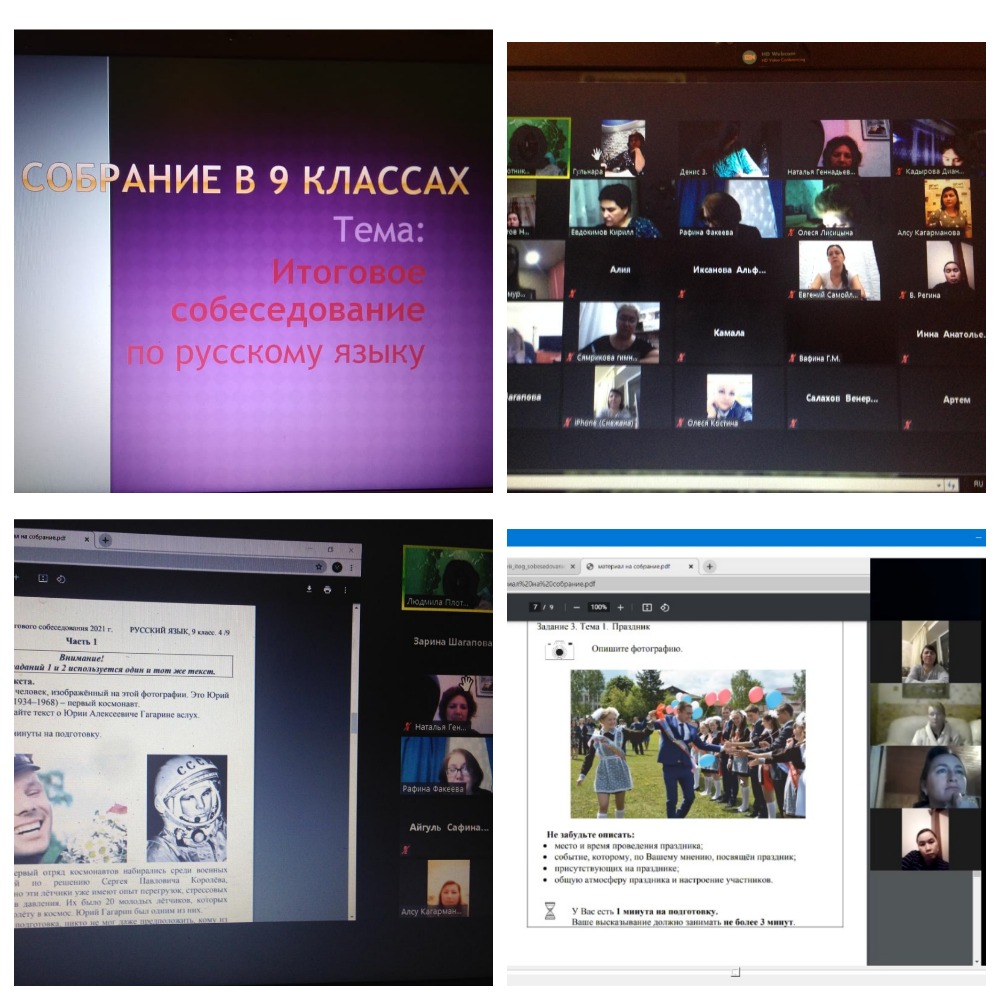This screenshot has height=1000, width=1000.
Task: Click the page number field showing 7
Action: pyautogui.click(x=535, y=607)
